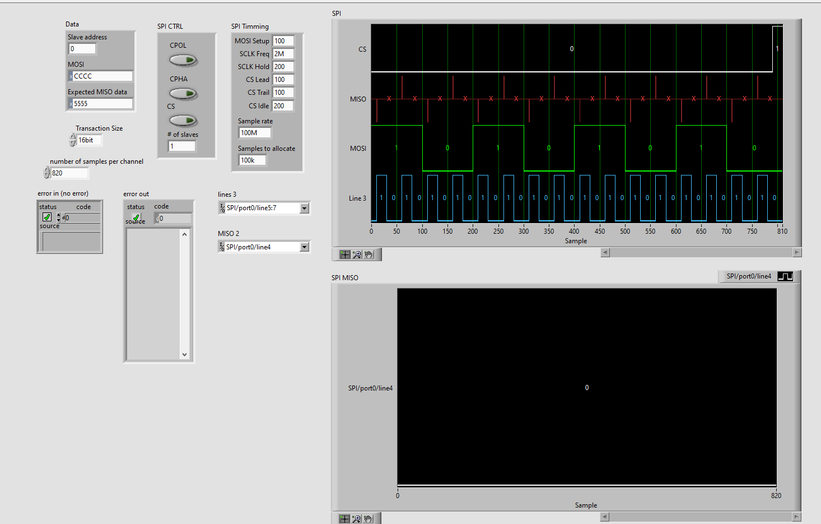Viewport: 821px width, 524px height.
Task: Click MOSI signal label on SPI graph
Action: [358, 148]
